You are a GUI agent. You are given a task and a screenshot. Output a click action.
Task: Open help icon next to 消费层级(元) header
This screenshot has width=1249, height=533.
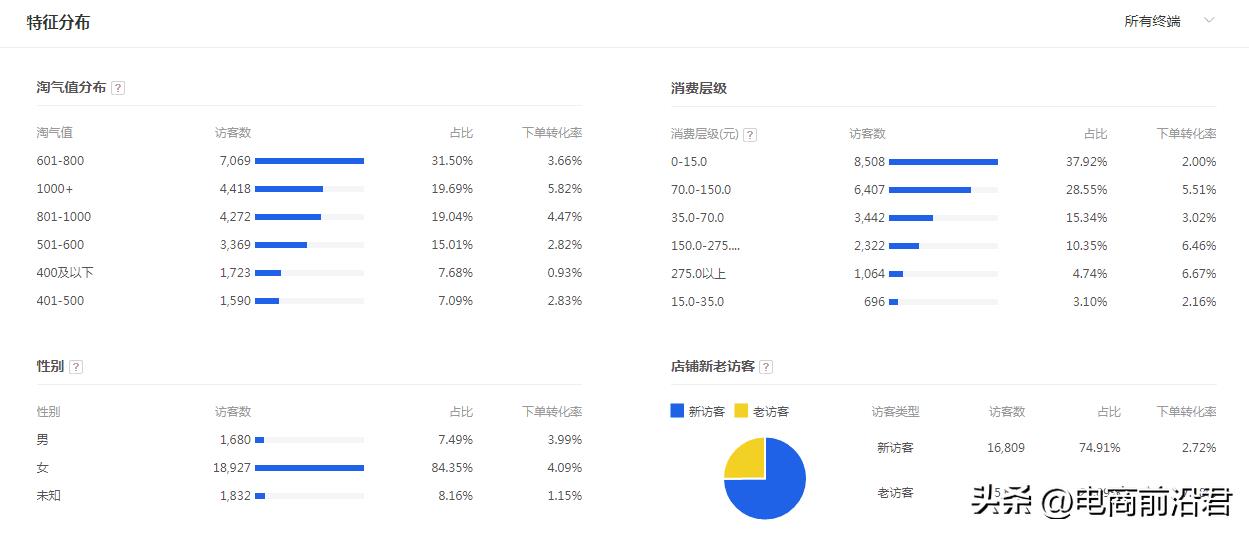tap(750, 135)
